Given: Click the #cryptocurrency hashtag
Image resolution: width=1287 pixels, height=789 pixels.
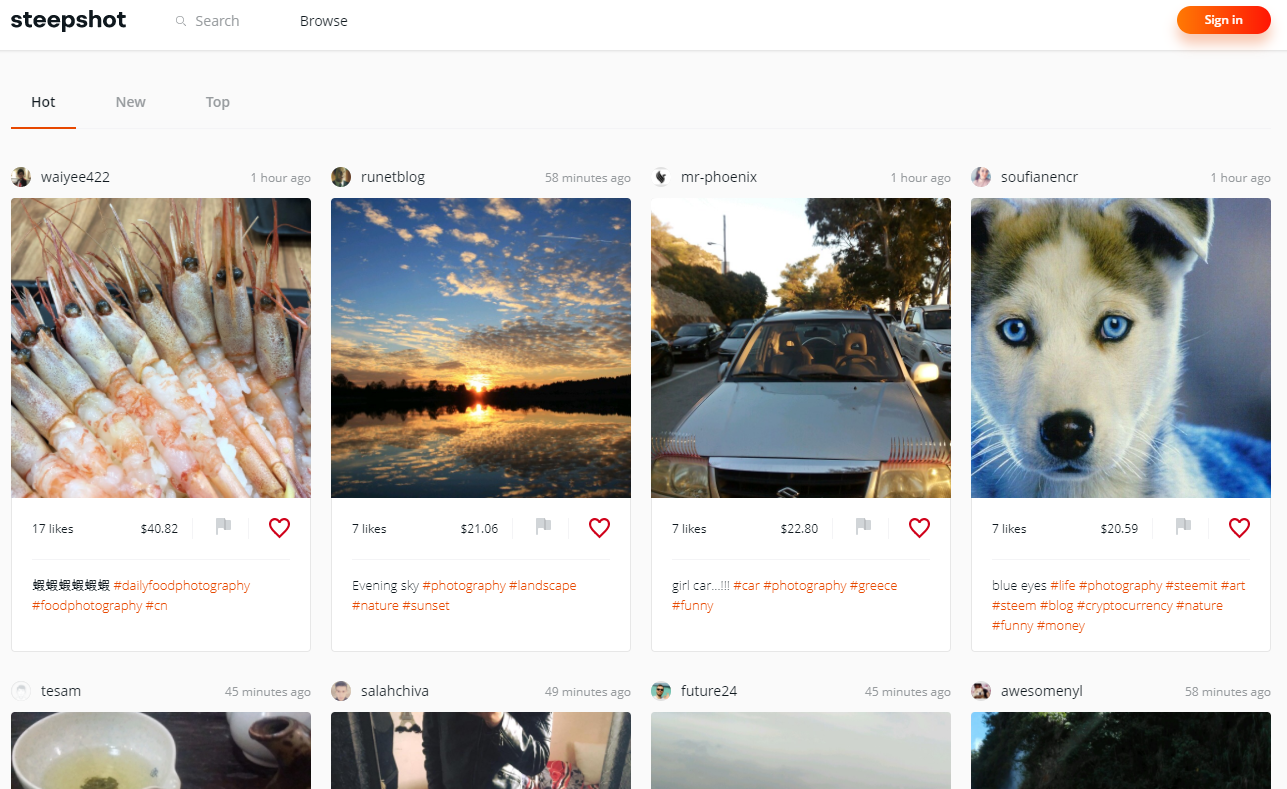Looking at the screenshot, I should [x=1125, y=606].
